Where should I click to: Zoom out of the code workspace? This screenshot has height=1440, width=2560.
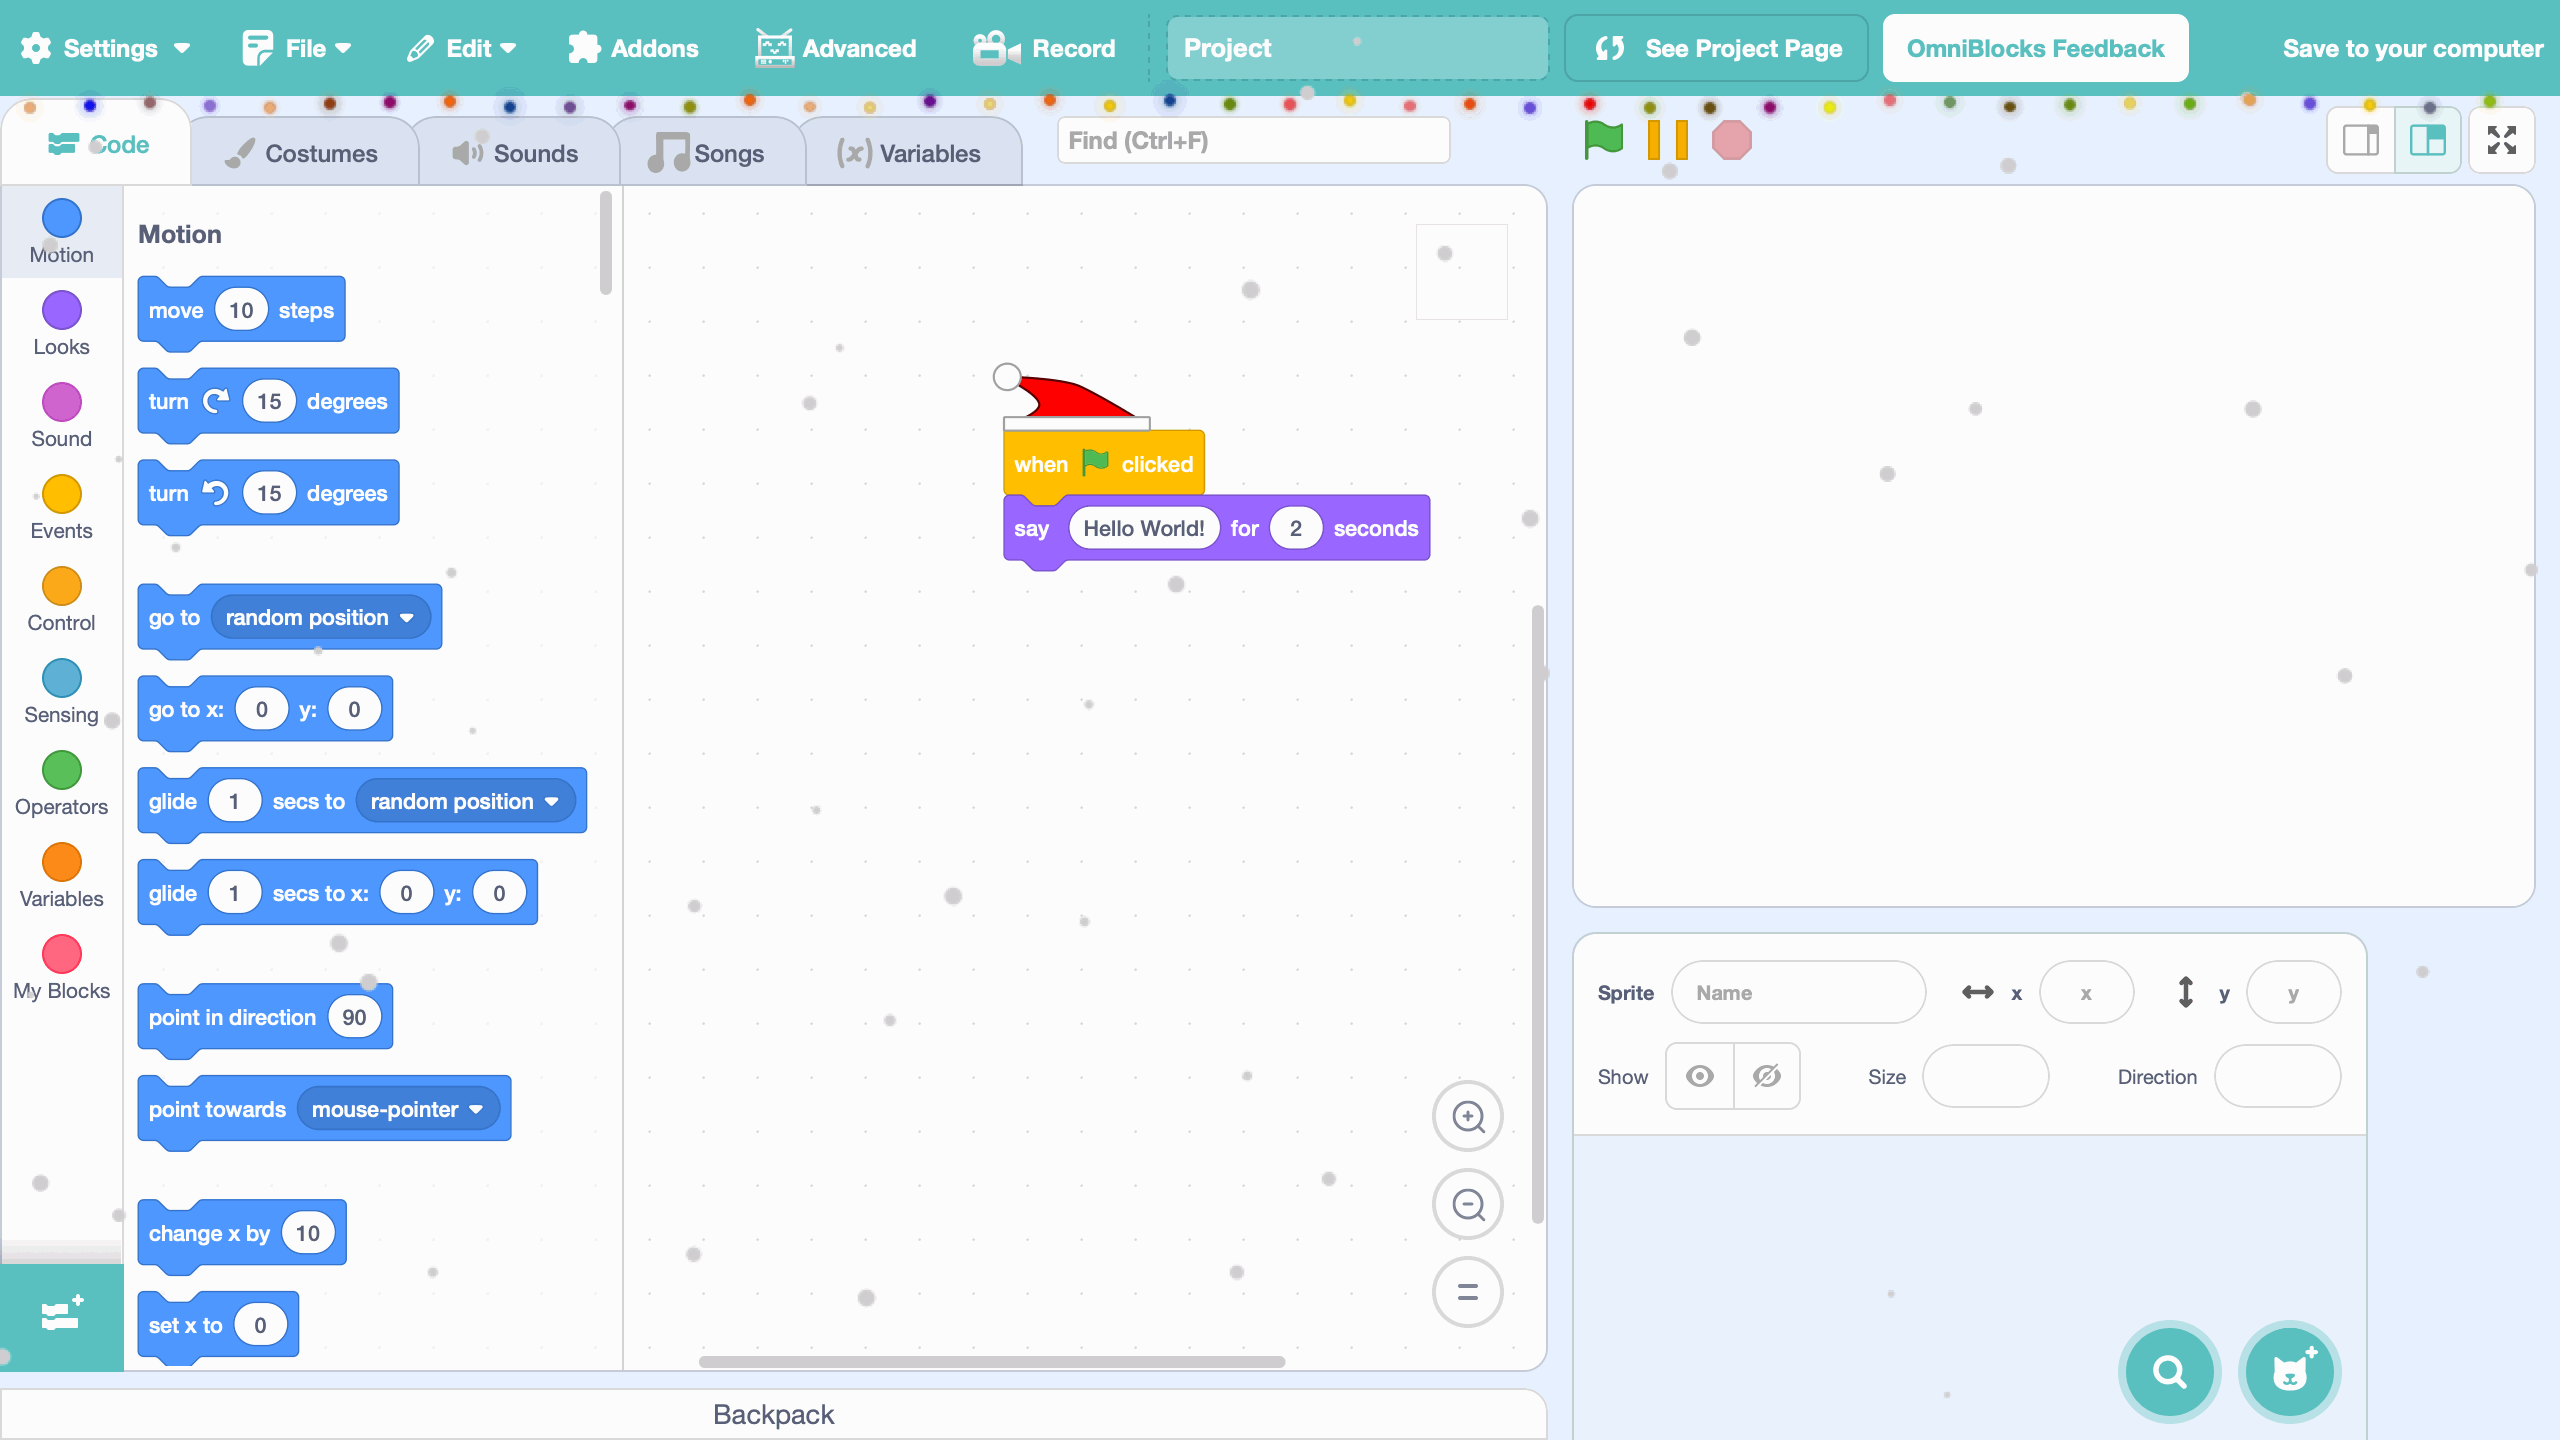point(1467,1204)
